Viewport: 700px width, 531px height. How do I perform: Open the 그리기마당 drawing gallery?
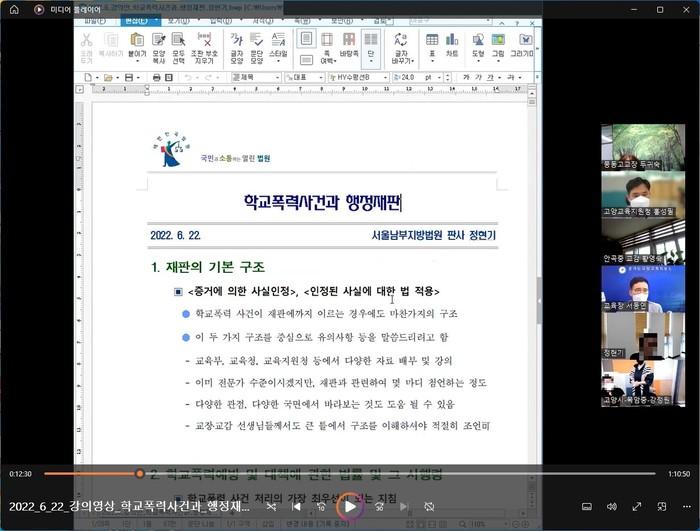522,45
